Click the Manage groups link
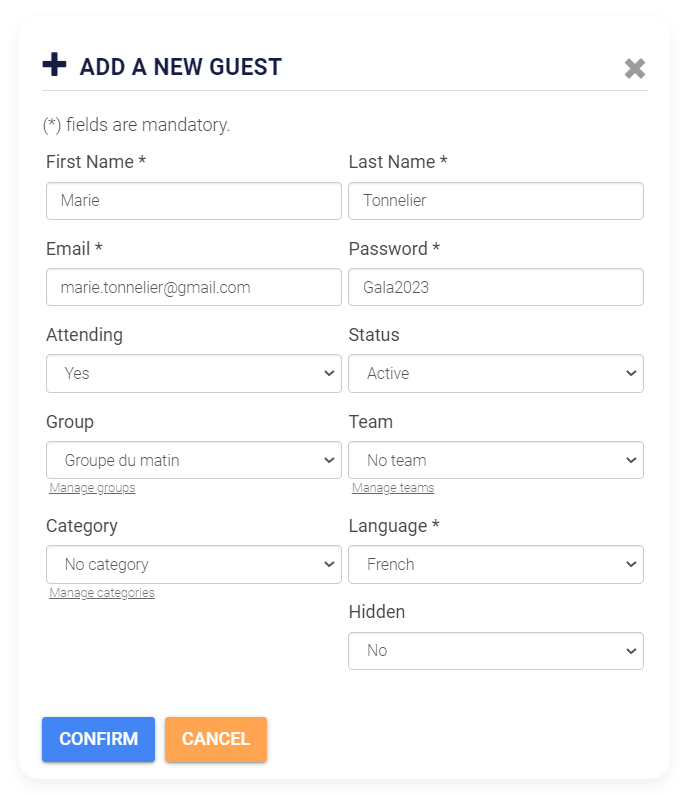This screenshot has width=690, height=795. point(92,488)
